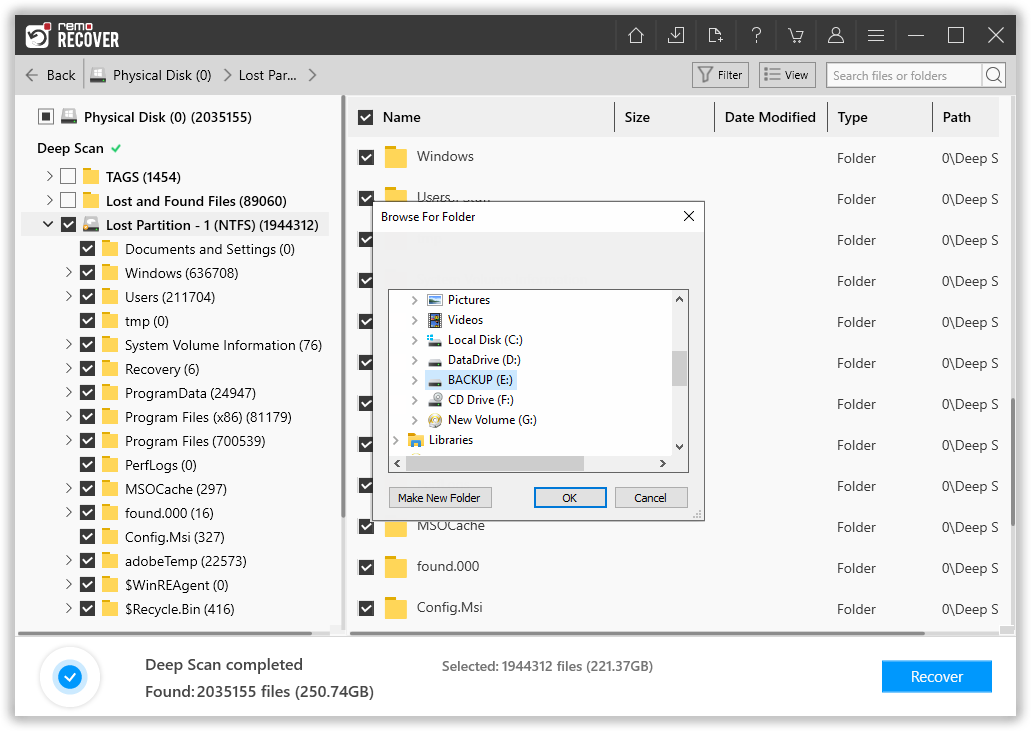Click the Recover button
The width and height of the screenshot is (1031, 731).
[936, 676]
